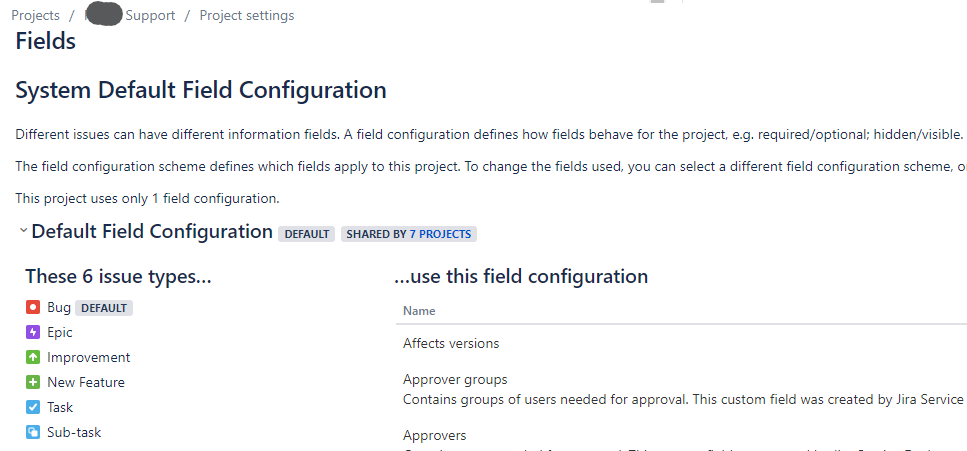Click the blue Task checkmark icon
Viewport: 967px width, 451px height.
point(33,407)
